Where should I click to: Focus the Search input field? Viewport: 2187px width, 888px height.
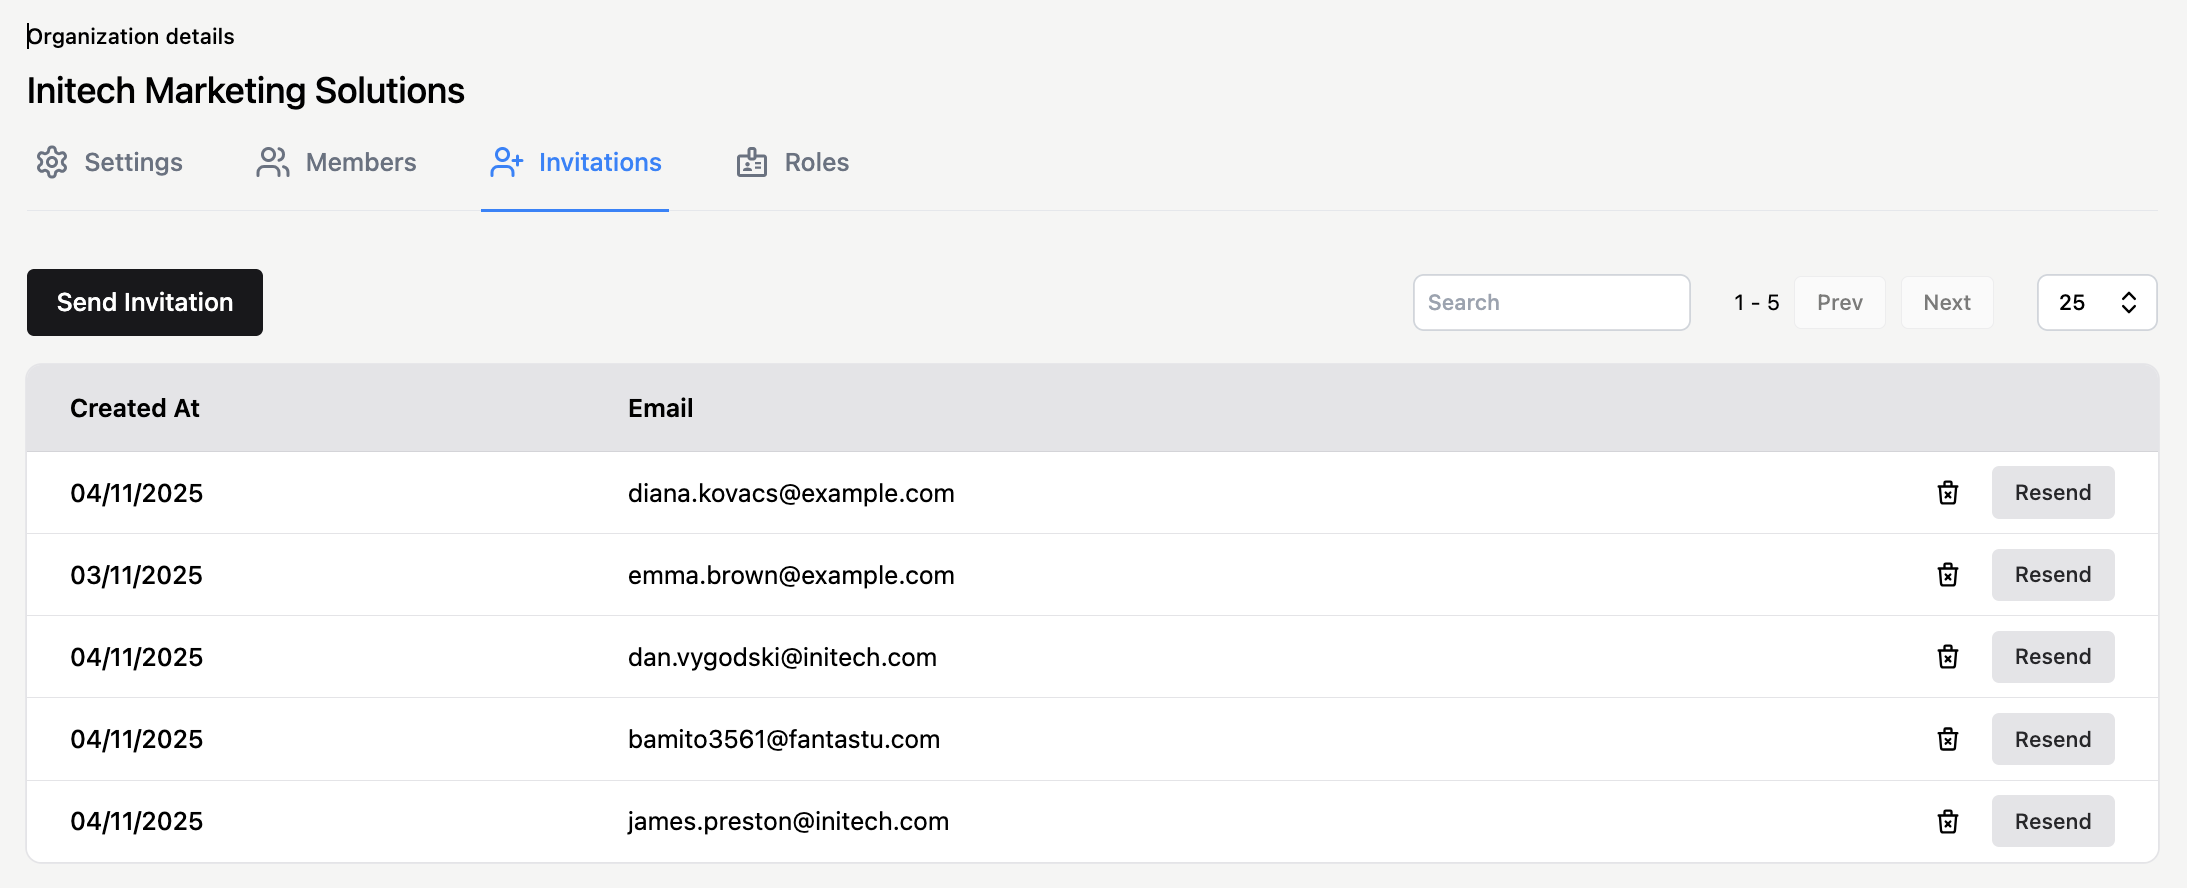pyautogui.click(x=1551, y=302)
